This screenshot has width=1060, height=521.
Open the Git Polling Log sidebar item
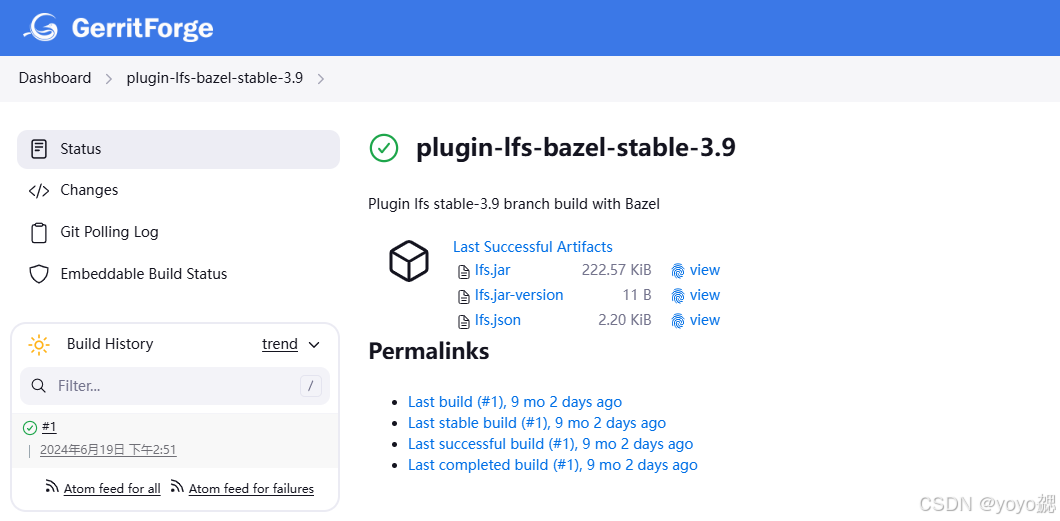click(178, 232)
